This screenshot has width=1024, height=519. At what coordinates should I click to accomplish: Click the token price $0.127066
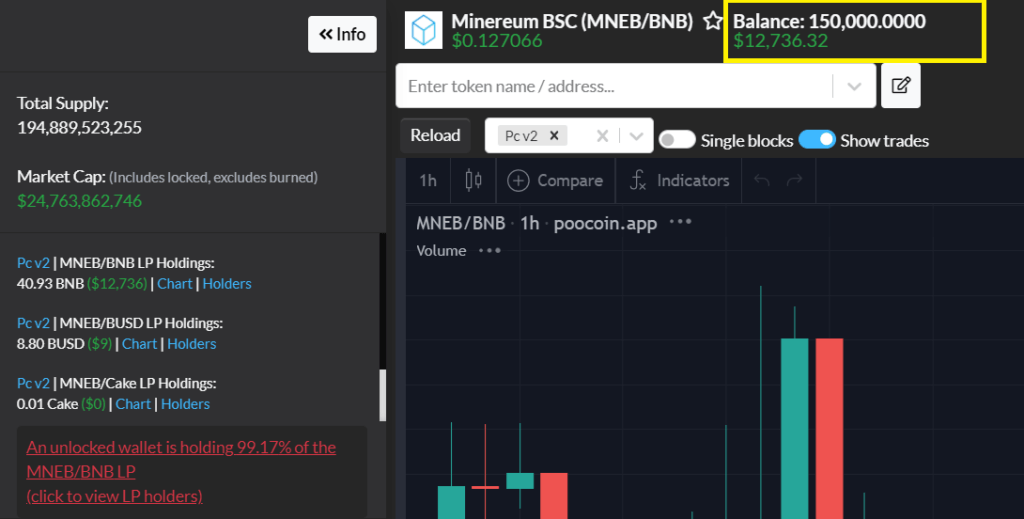(497, 40)
